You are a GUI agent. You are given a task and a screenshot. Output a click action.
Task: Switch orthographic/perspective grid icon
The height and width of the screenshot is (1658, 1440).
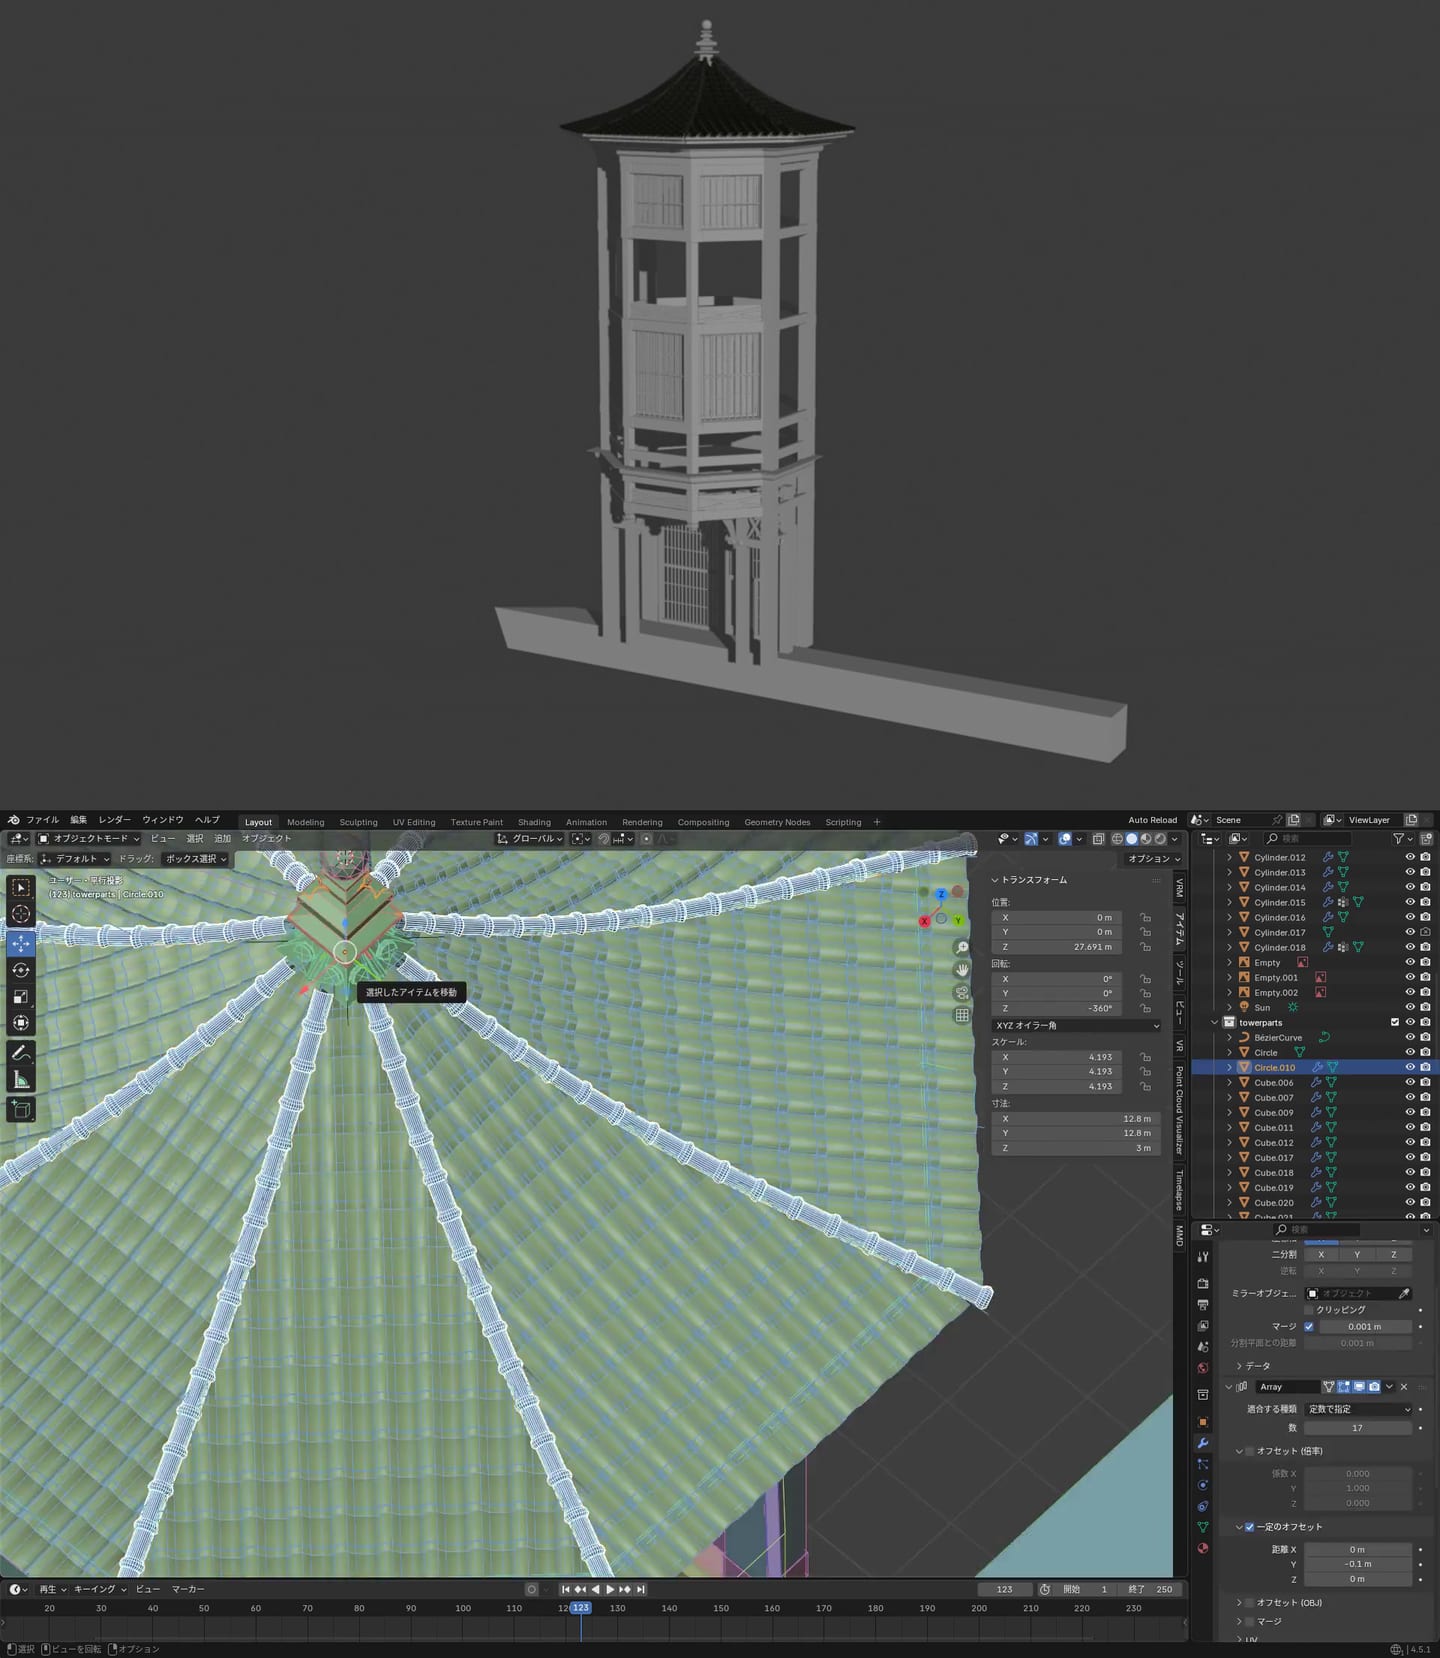pyautogui.click(x=962, y=1015)
